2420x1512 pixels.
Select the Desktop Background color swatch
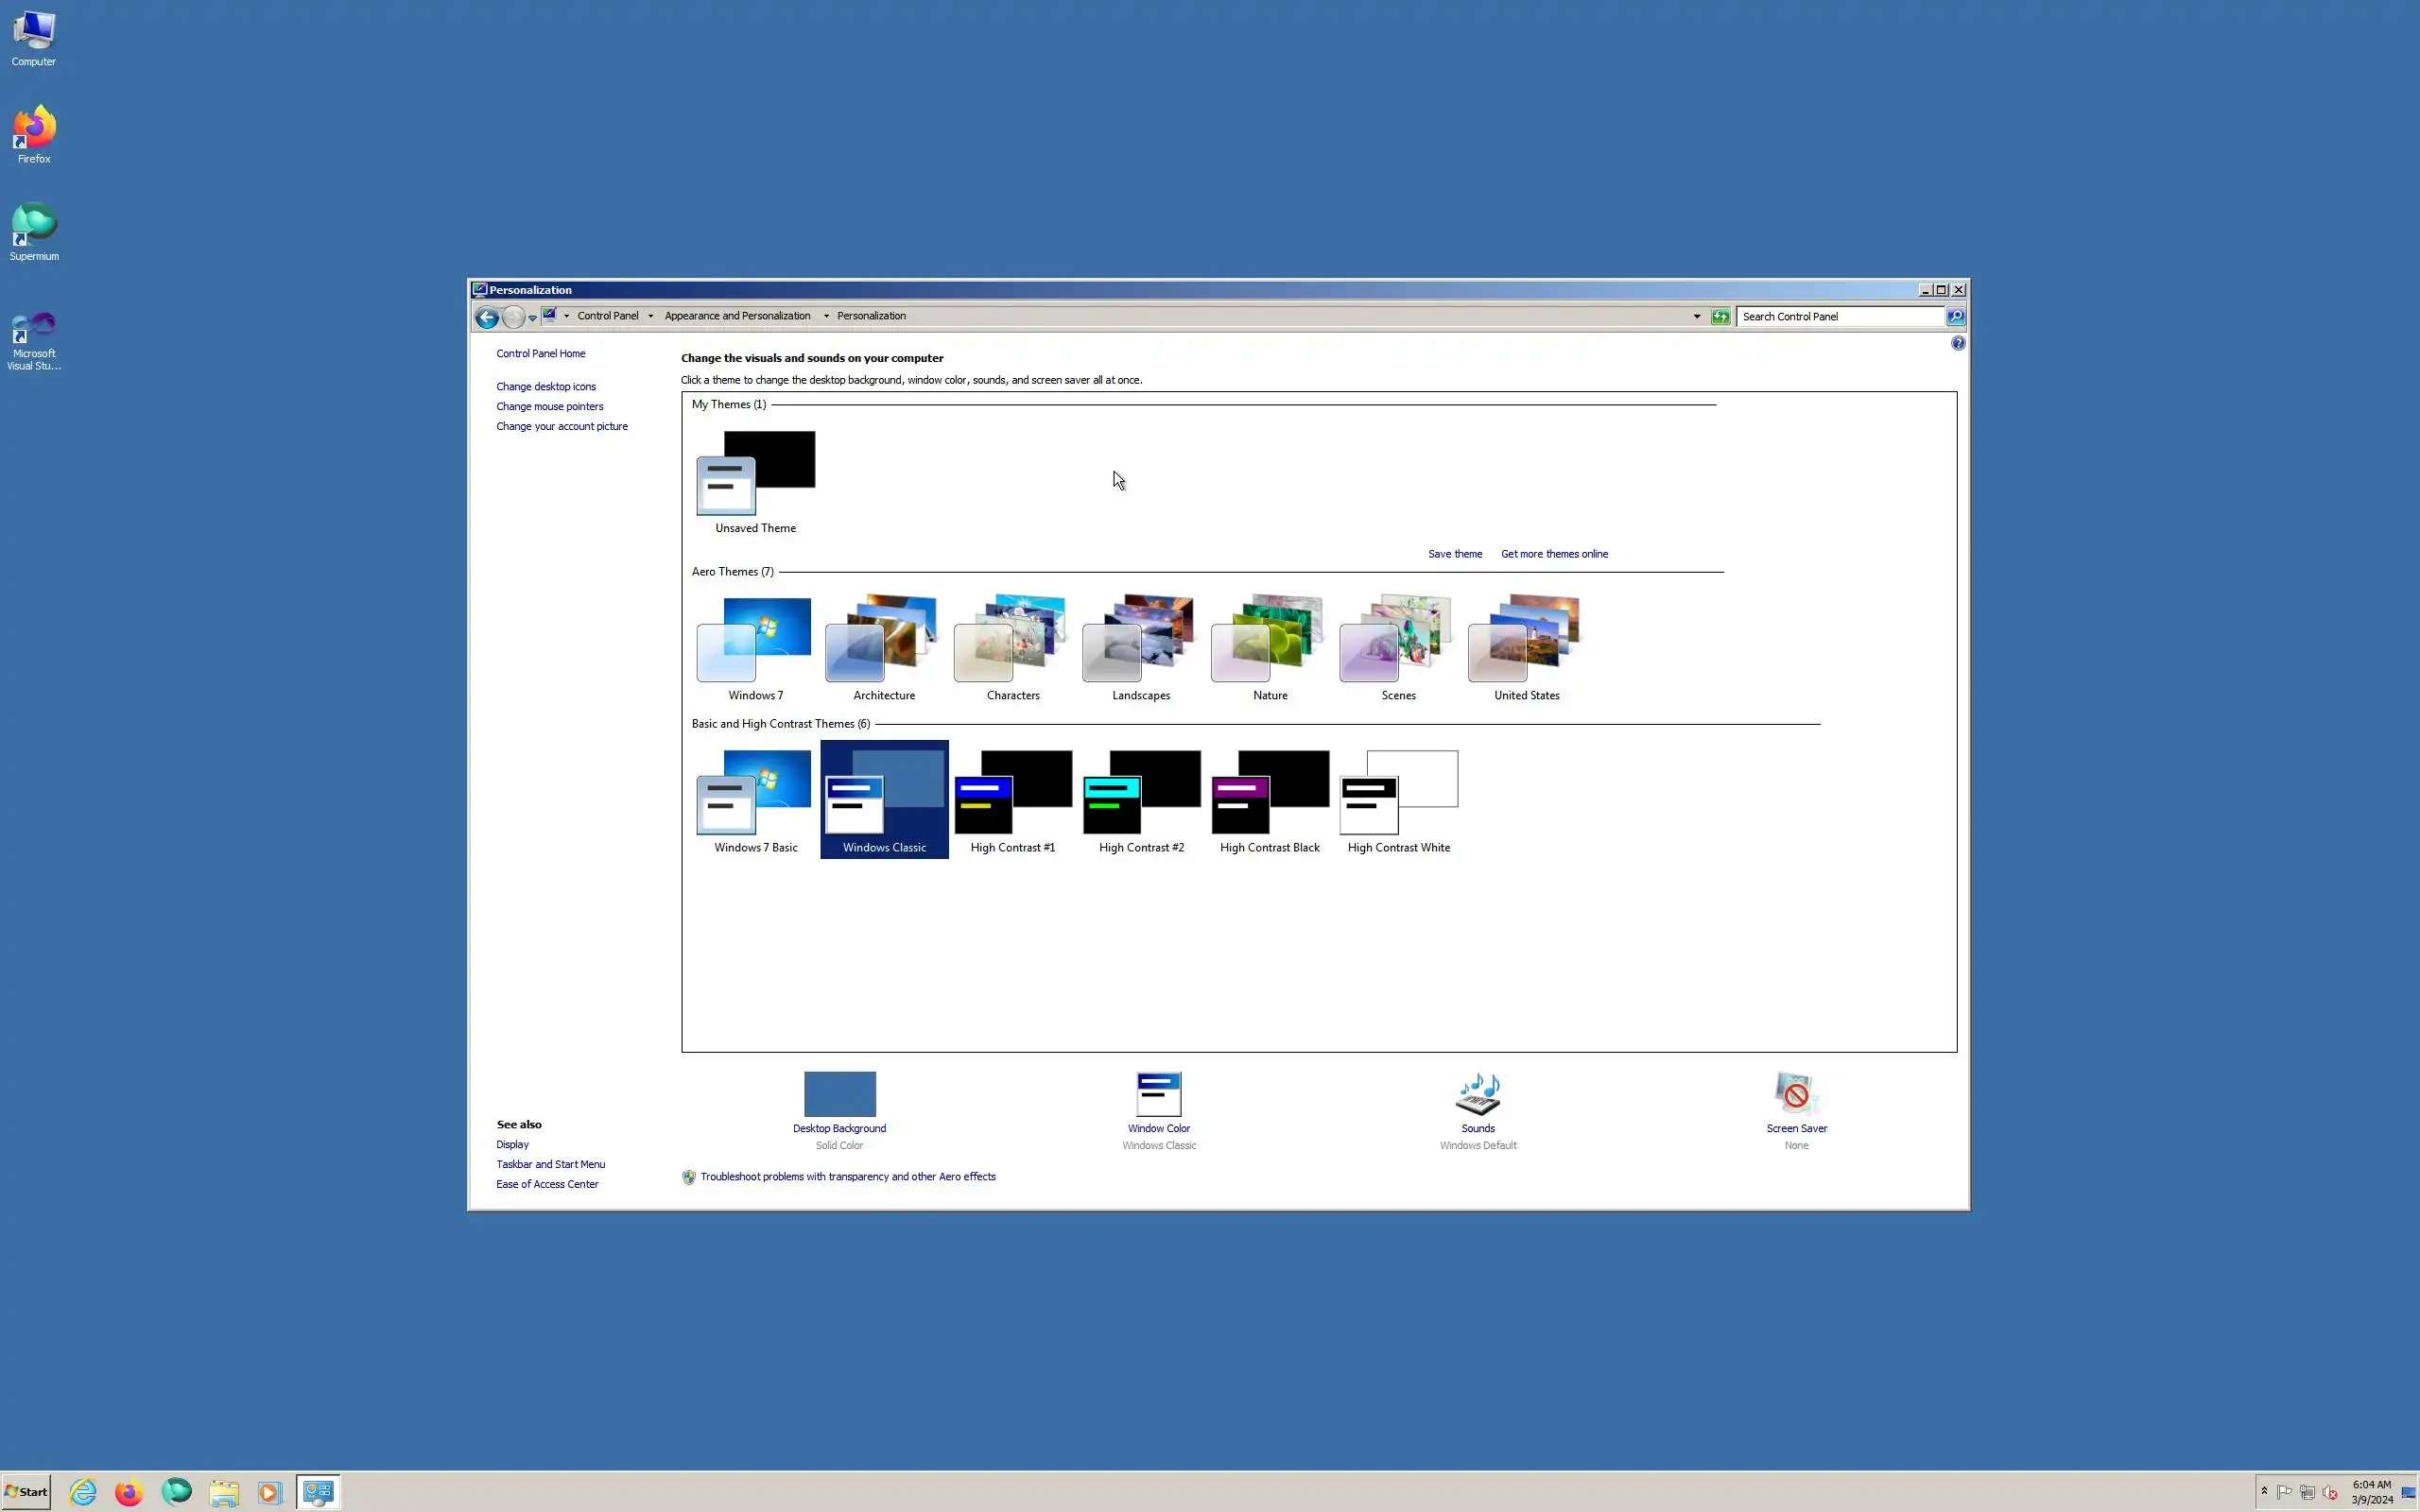click(839, 1094)
